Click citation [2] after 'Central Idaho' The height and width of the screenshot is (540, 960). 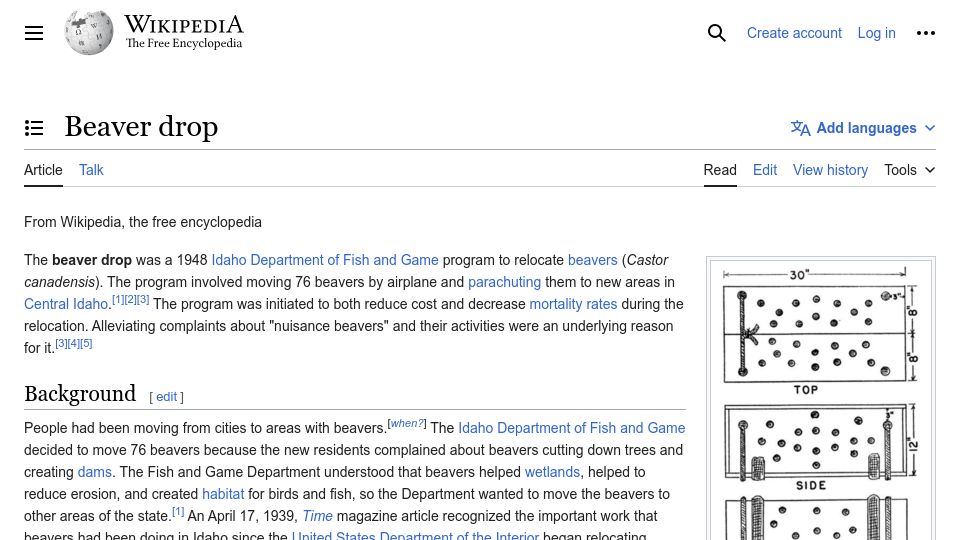click(x=130, y=299)
